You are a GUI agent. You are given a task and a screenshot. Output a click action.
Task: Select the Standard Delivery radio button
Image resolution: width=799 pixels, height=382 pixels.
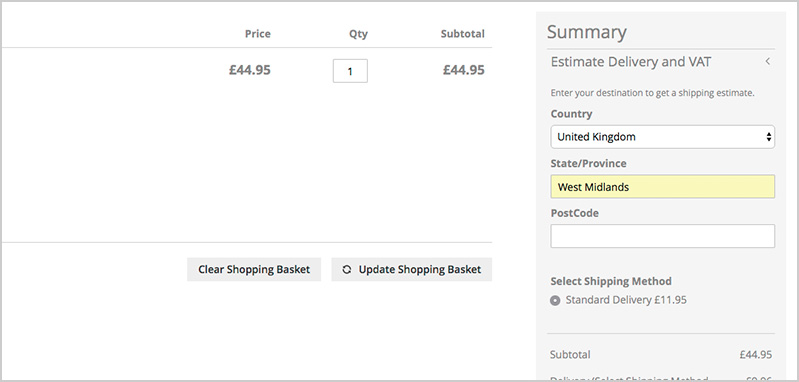click(x=555, y=301)
